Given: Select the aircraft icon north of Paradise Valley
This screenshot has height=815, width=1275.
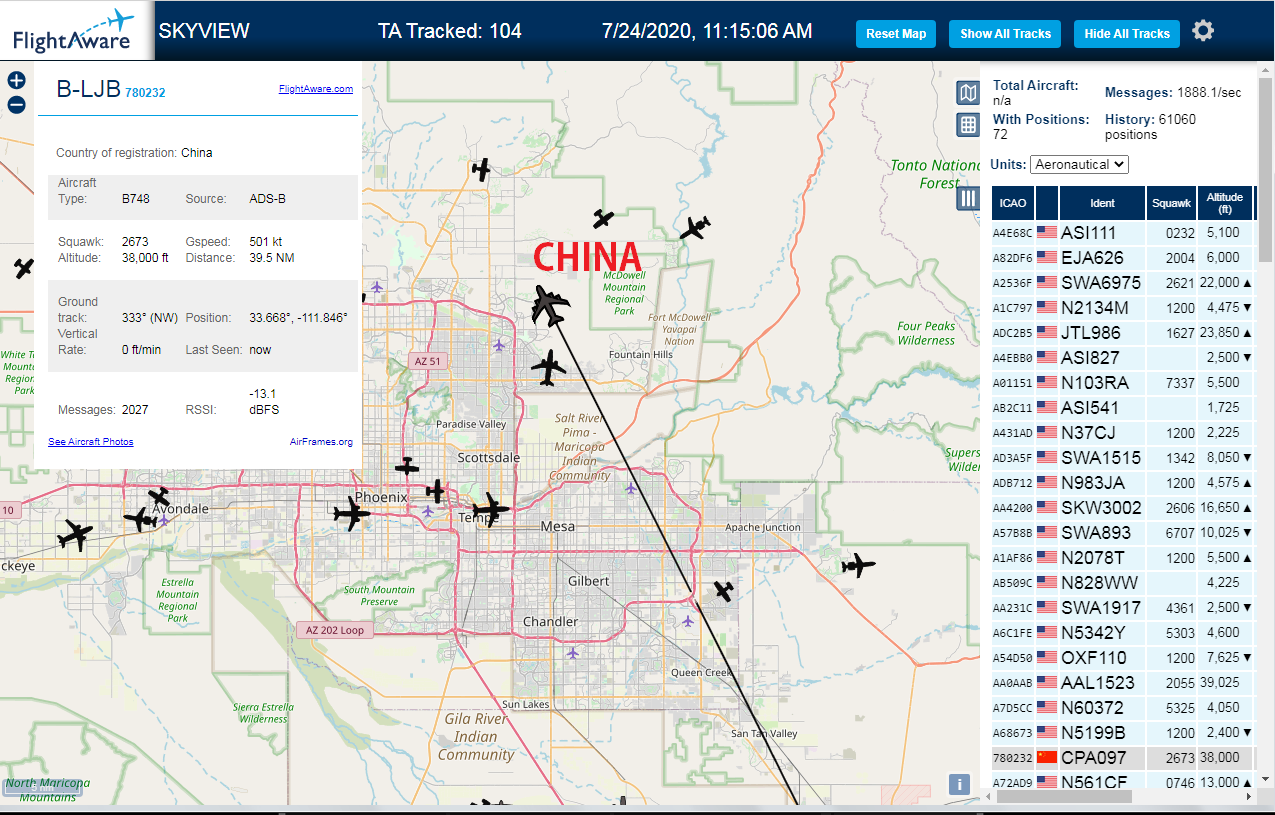Looking at the screenshot, I should [548, 368].
